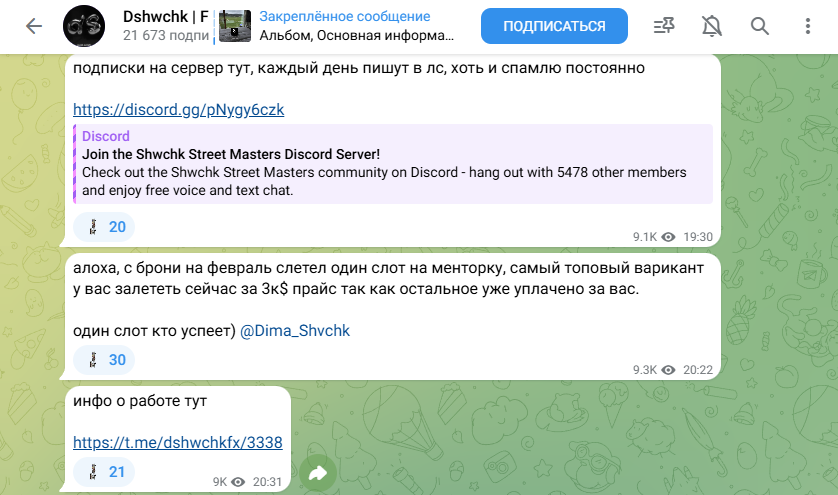Click the ПОДПИСАТЬСЯ subscribe button
The width and height of the screenshot is (838, 495).
click(x=554, y=26)
